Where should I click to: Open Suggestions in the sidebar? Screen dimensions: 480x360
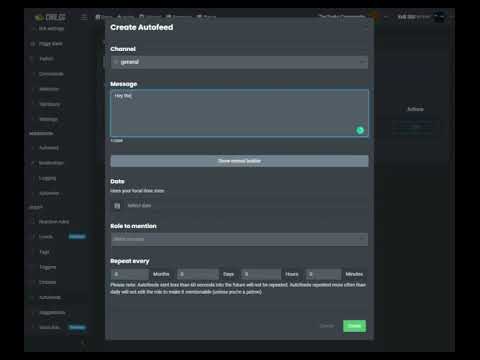point(52,313)
